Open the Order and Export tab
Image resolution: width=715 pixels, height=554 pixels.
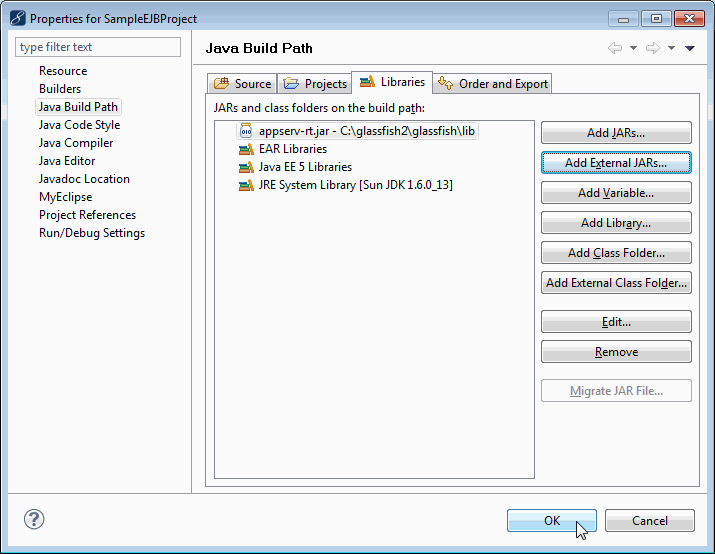point(493,84)
